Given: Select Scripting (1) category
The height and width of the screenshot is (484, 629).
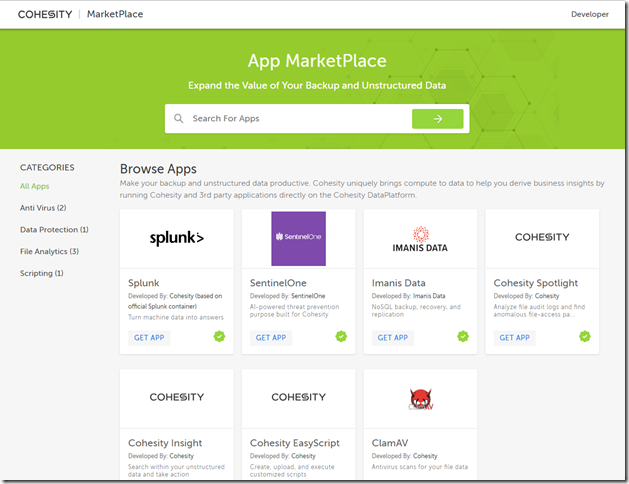Looking at the screenshot, I should (42, 273).
